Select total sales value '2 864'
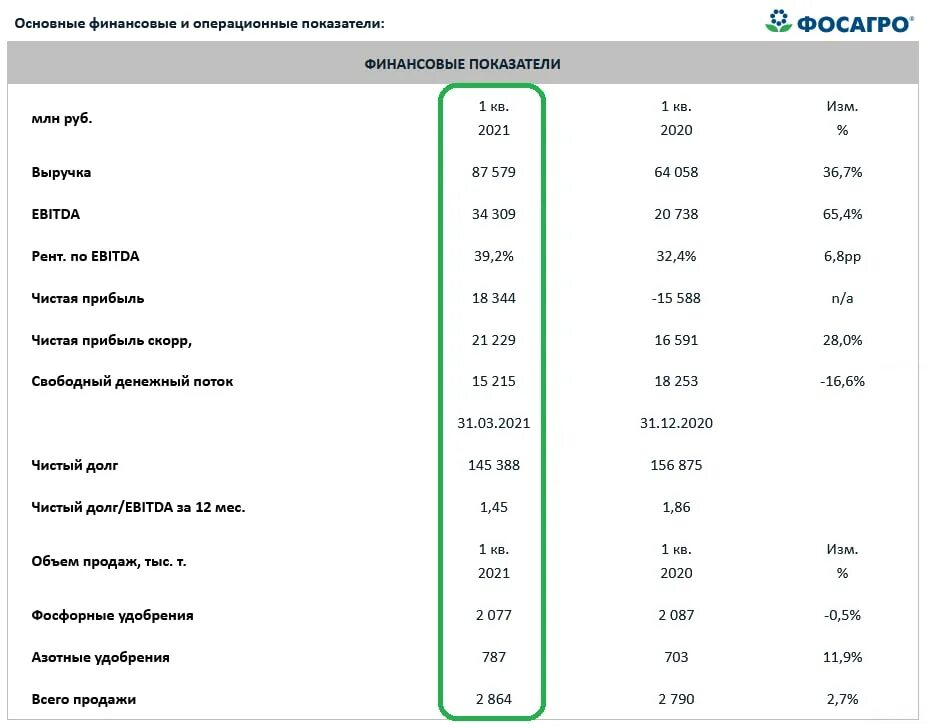929x728 pixels. 494,700
